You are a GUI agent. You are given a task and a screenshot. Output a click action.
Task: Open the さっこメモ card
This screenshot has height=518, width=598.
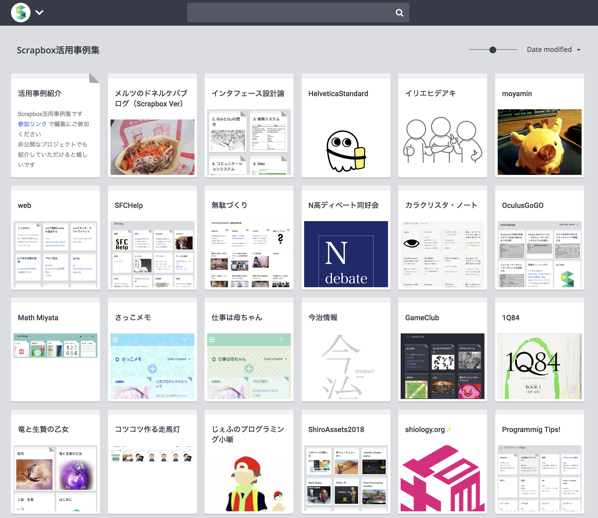pos(152,349)
